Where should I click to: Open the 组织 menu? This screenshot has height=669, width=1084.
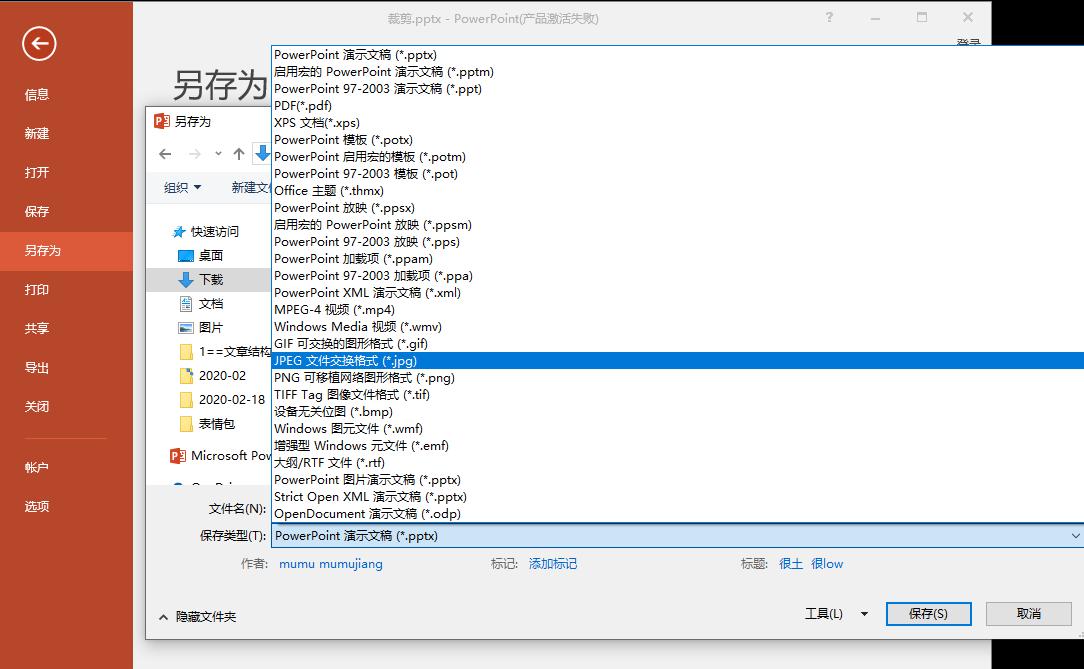click(x=183, y=187)
